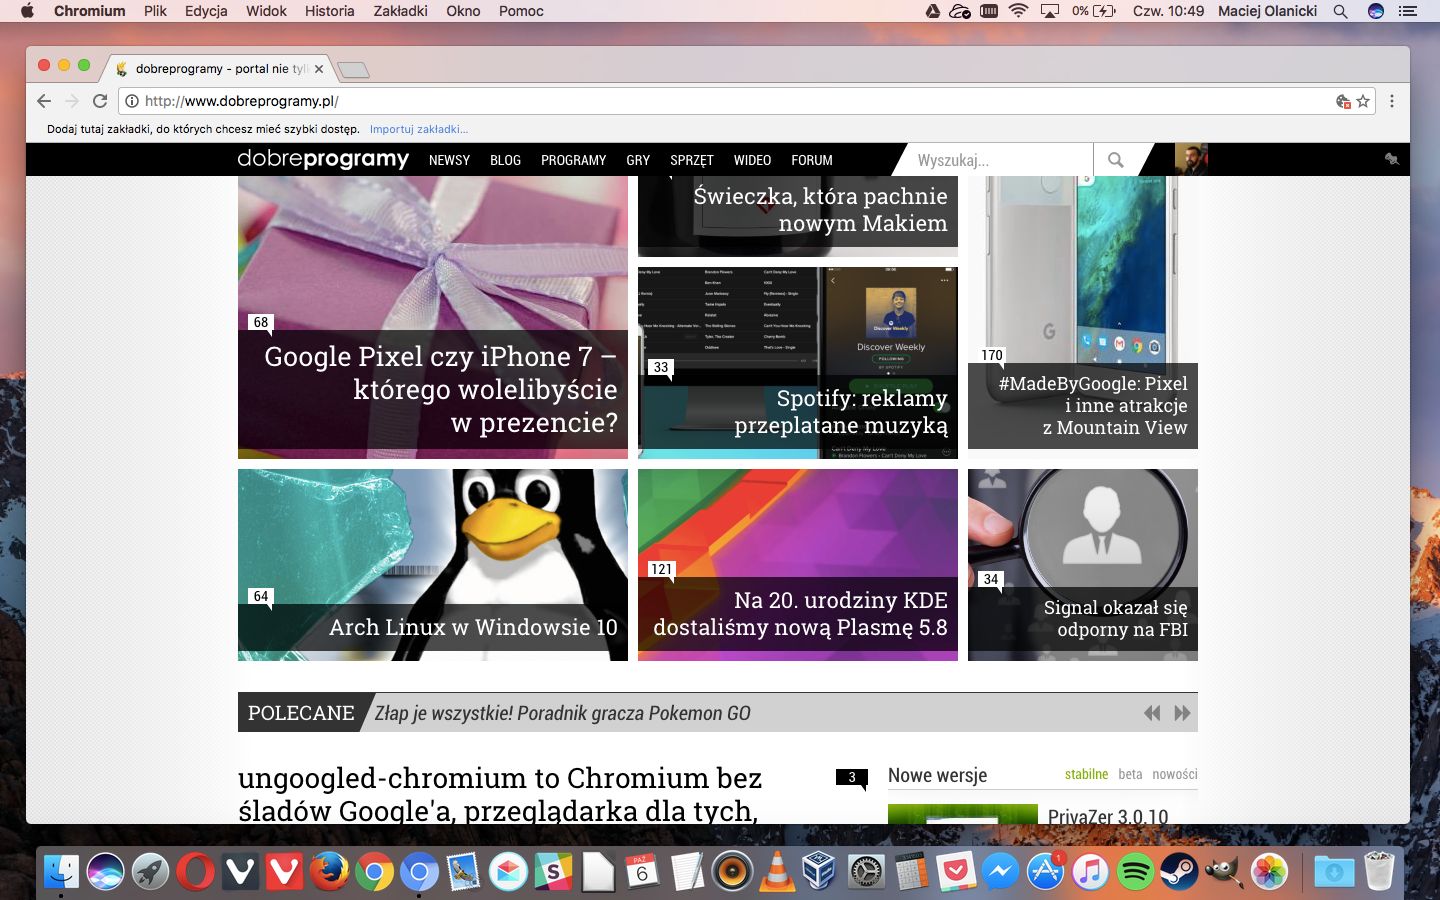Open the Historia menu
This screenshot has width=1440, height=900.
pyautogui.click(x=329, y=11)
